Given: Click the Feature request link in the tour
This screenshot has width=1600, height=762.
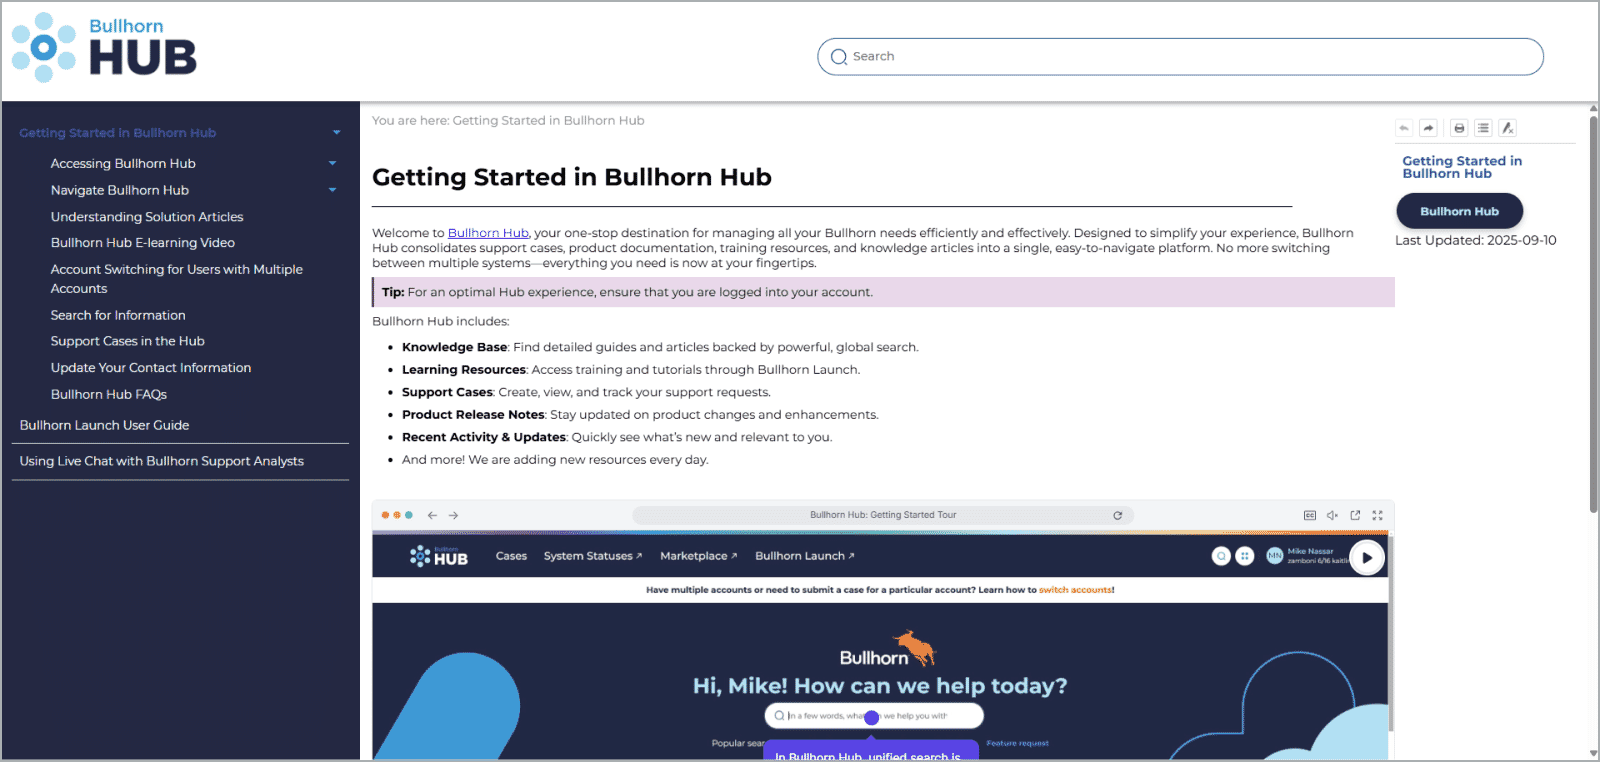Looking at the screenshot, I should (1017, 743).
